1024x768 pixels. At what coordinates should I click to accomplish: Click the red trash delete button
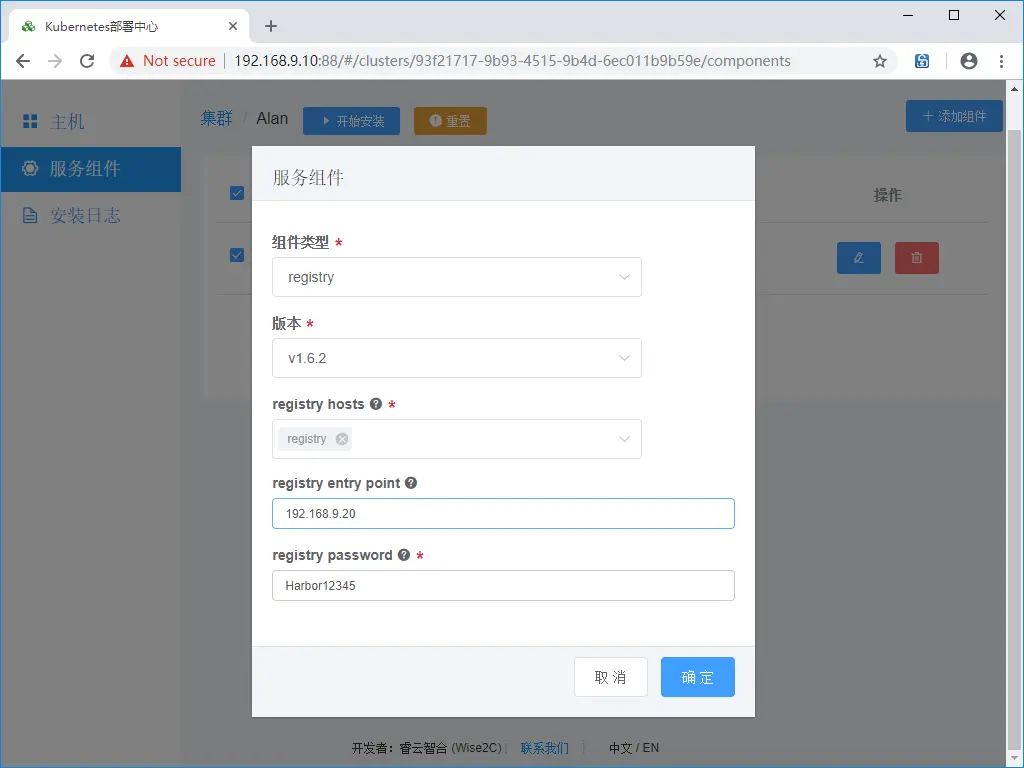tap(916, 258)
